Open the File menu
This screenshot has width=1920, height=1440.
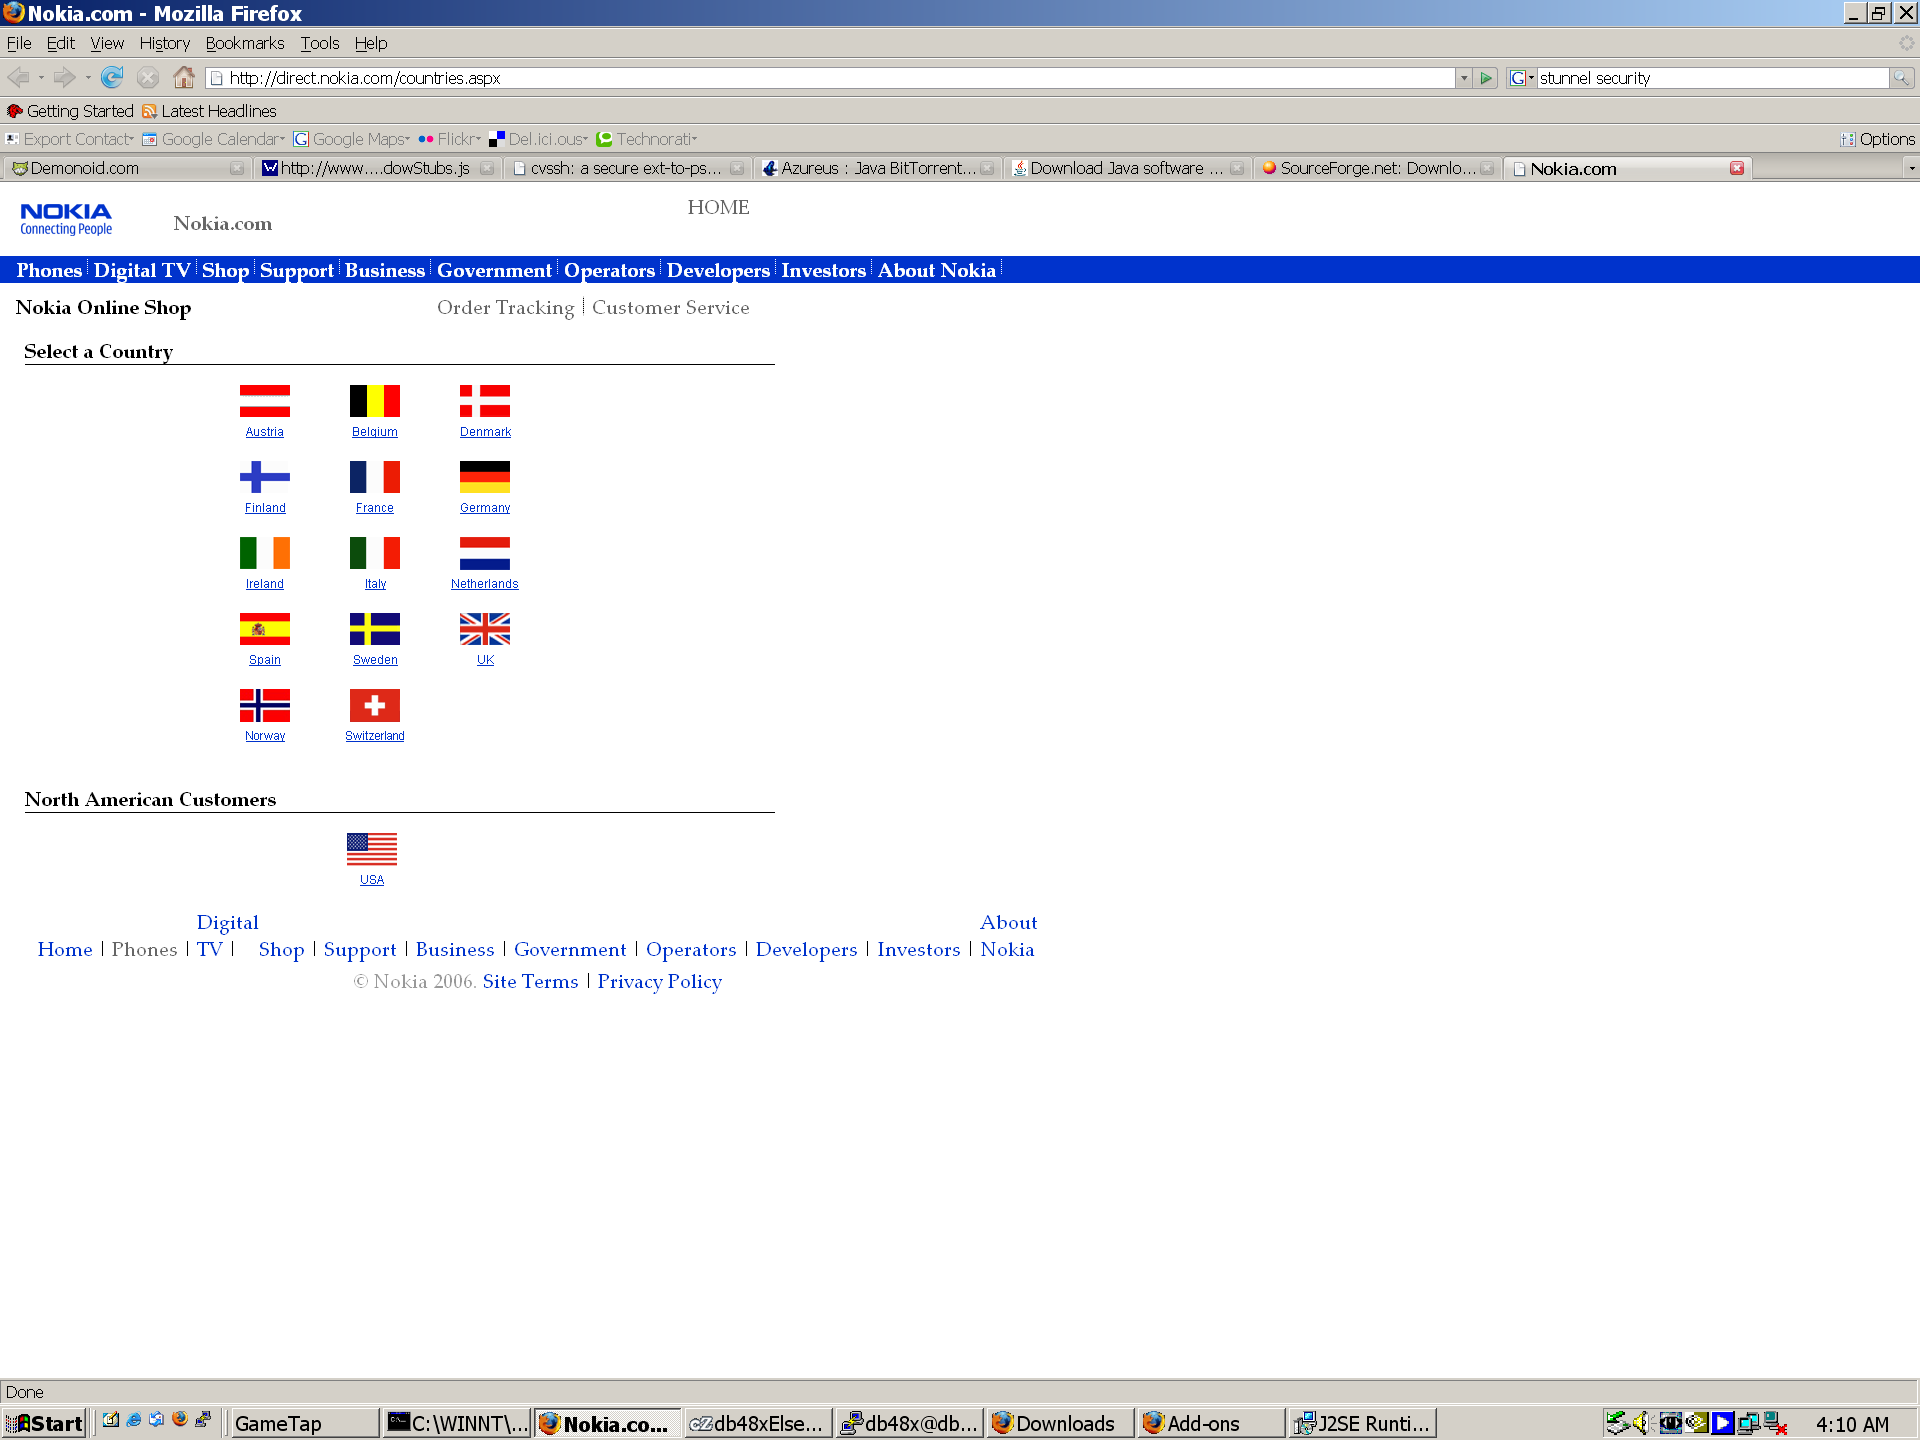pos(19,43)
